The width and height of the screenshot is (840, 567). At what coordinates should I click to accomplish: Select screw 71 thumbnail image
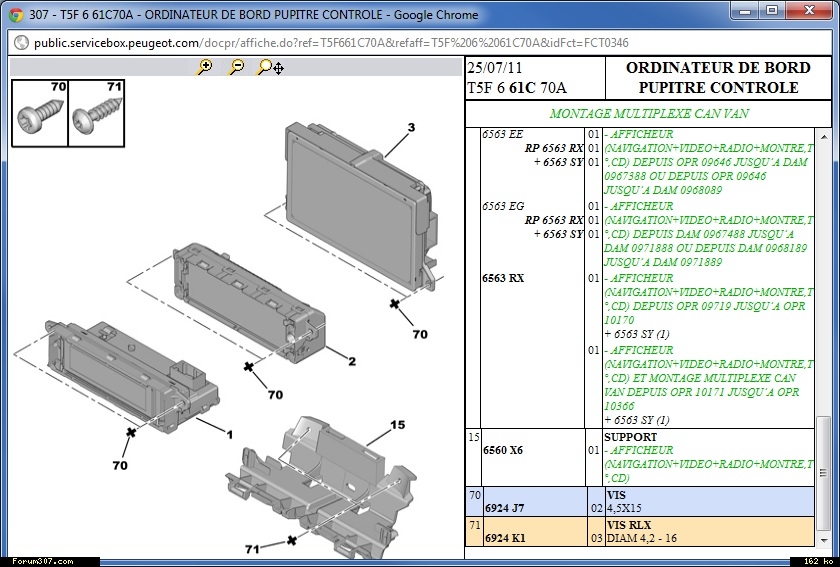pos(96,113)
